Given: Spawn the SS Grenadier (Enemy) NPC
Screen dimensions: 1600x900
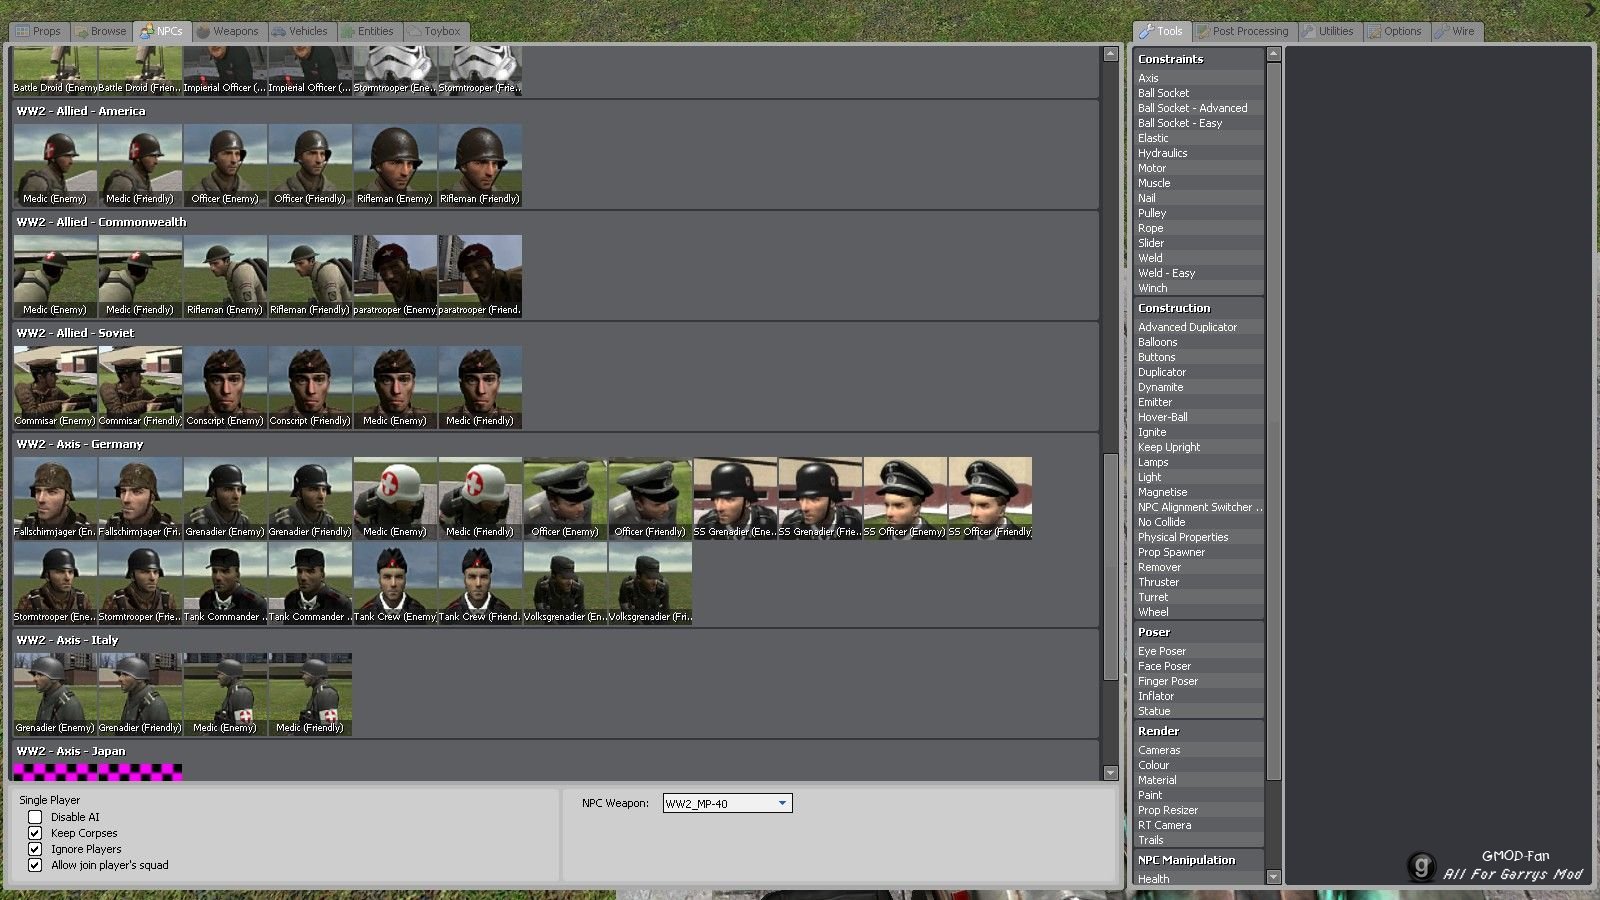Looking at the screenshot, I should tap(735, 498).
